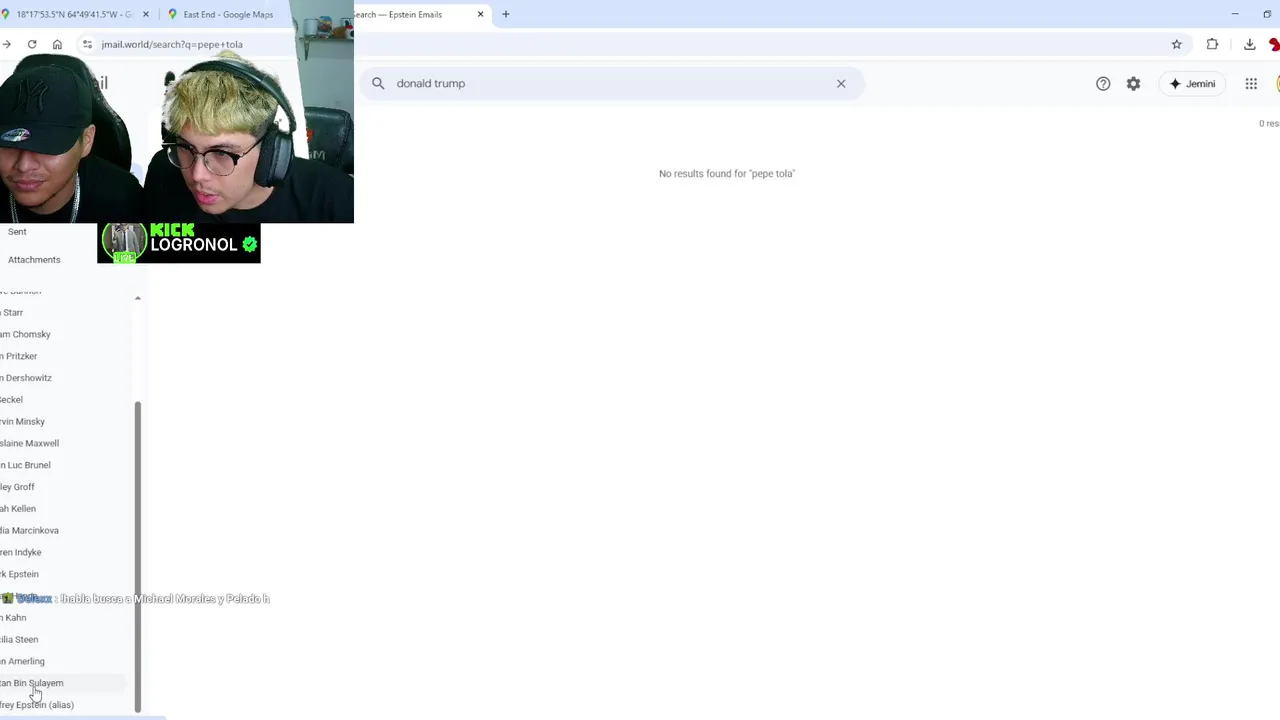Select the Groff contact in sidebar

(x=17, y=488)
